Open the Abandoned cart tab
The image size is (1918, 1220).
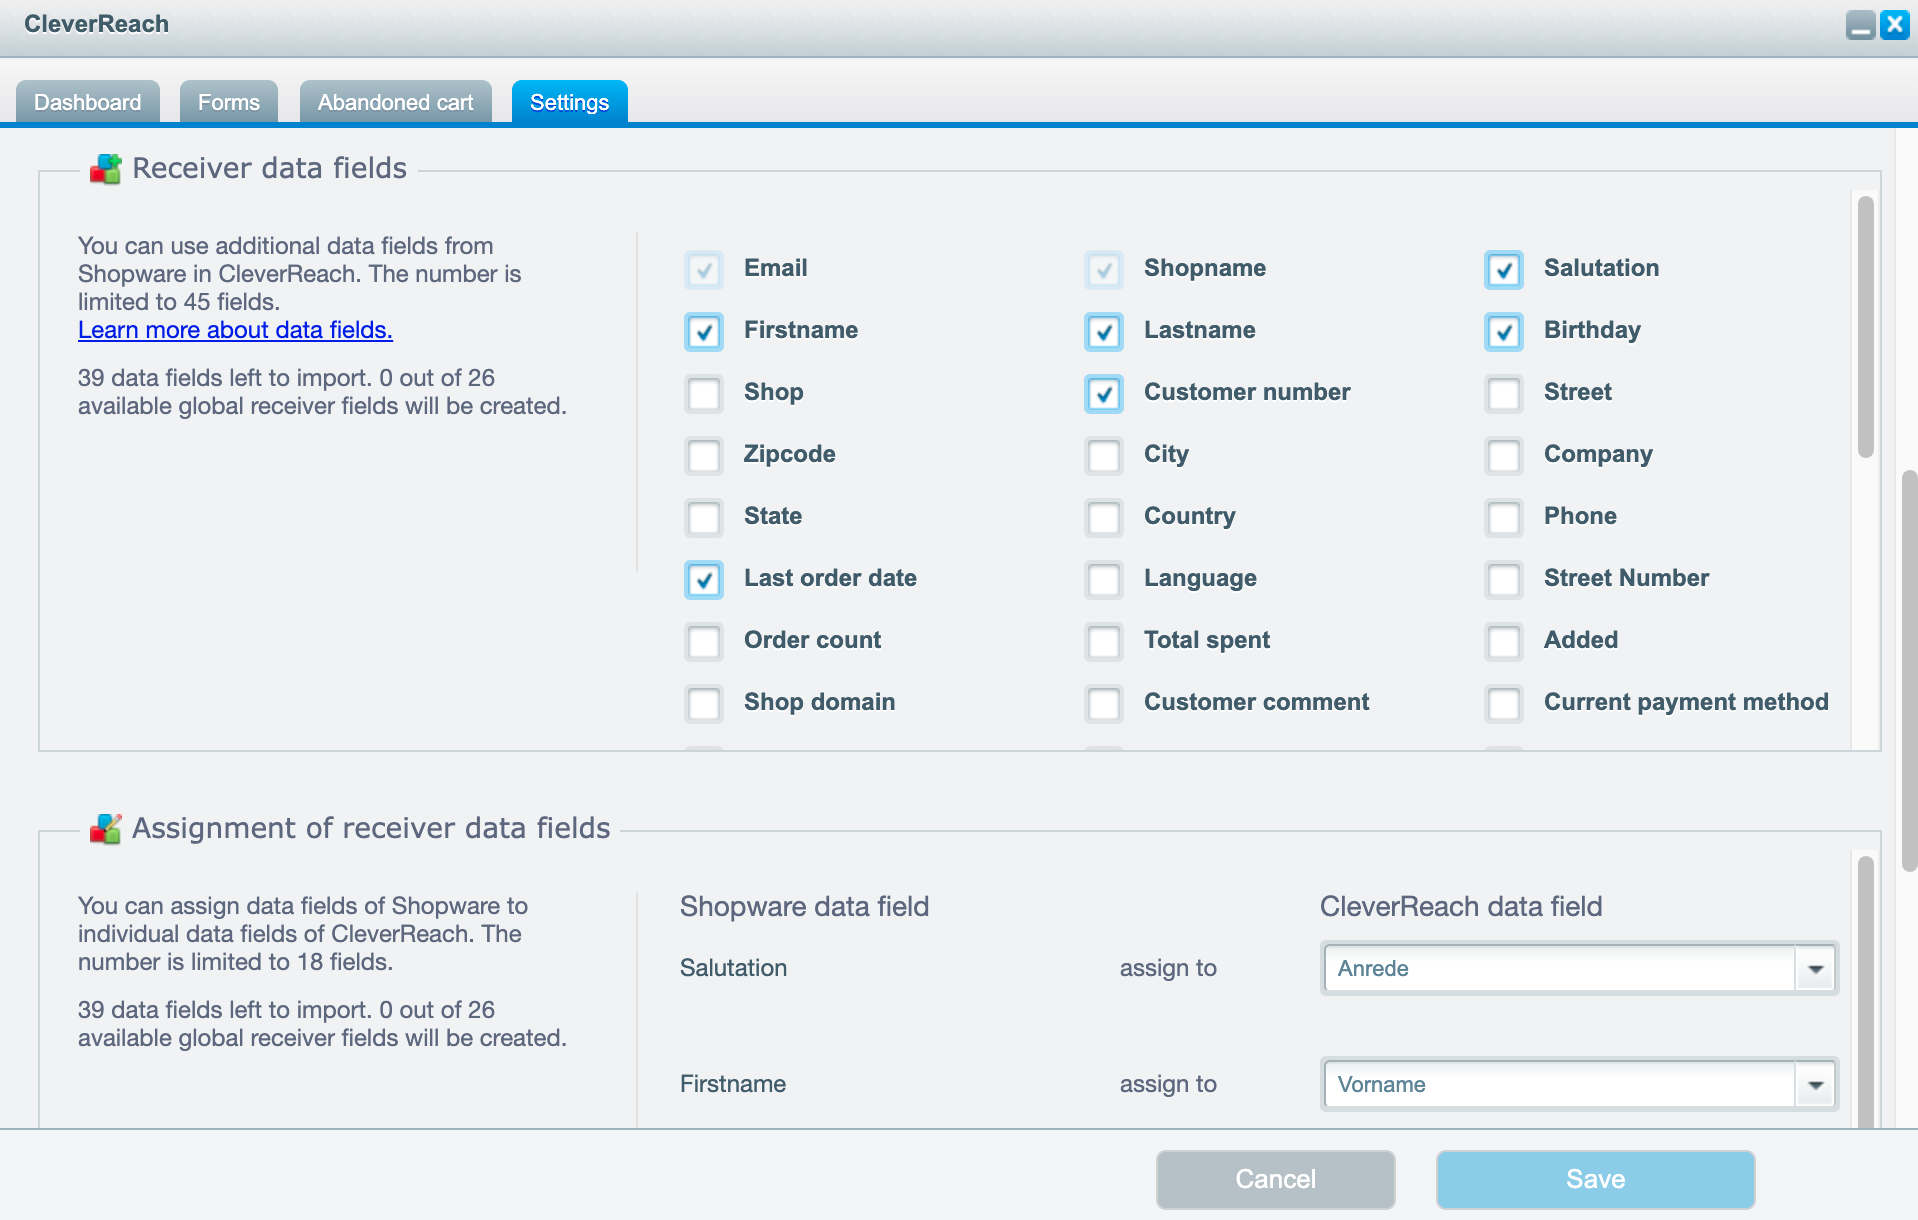pyautogui.click(x=396, y=102)
